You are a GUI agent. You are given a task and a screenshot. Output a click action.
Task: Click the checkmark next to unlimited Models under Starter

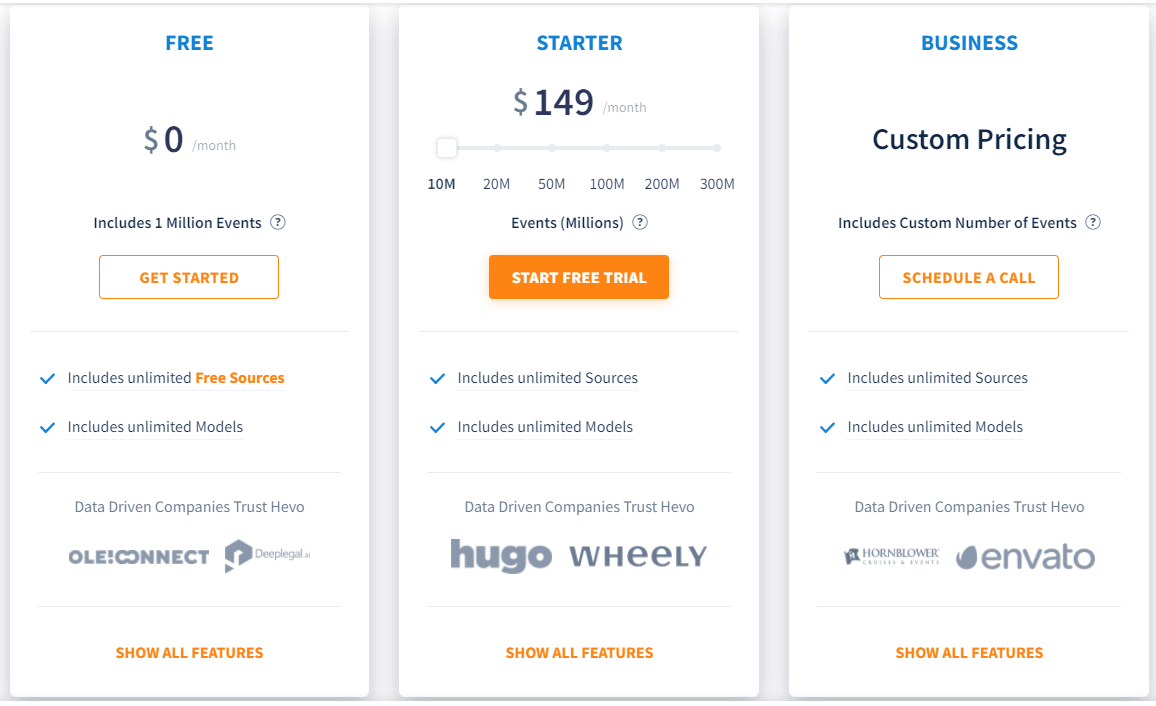(x=437, y=427)
